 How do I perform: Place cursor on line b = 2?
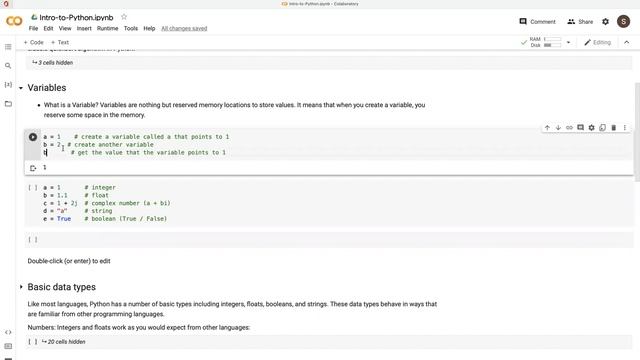tap(98, 144)
